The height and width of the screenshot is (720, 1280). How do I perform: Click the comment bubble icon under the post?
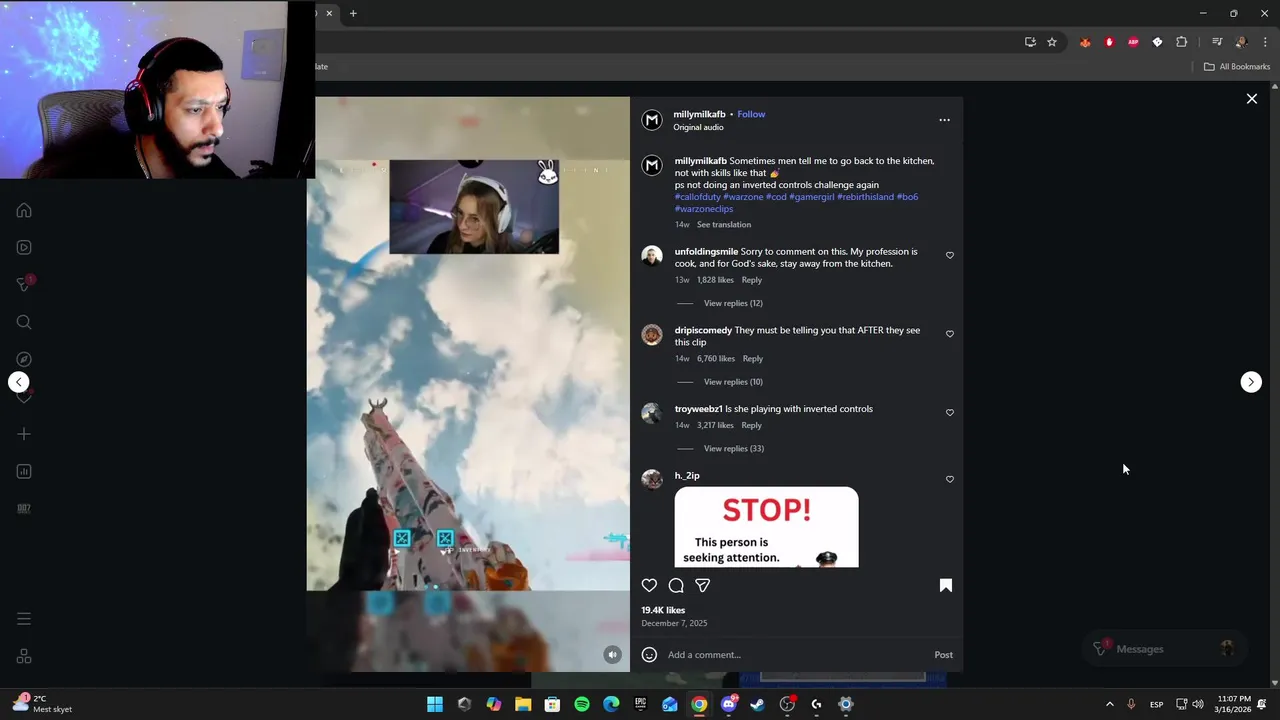point(676,586)
